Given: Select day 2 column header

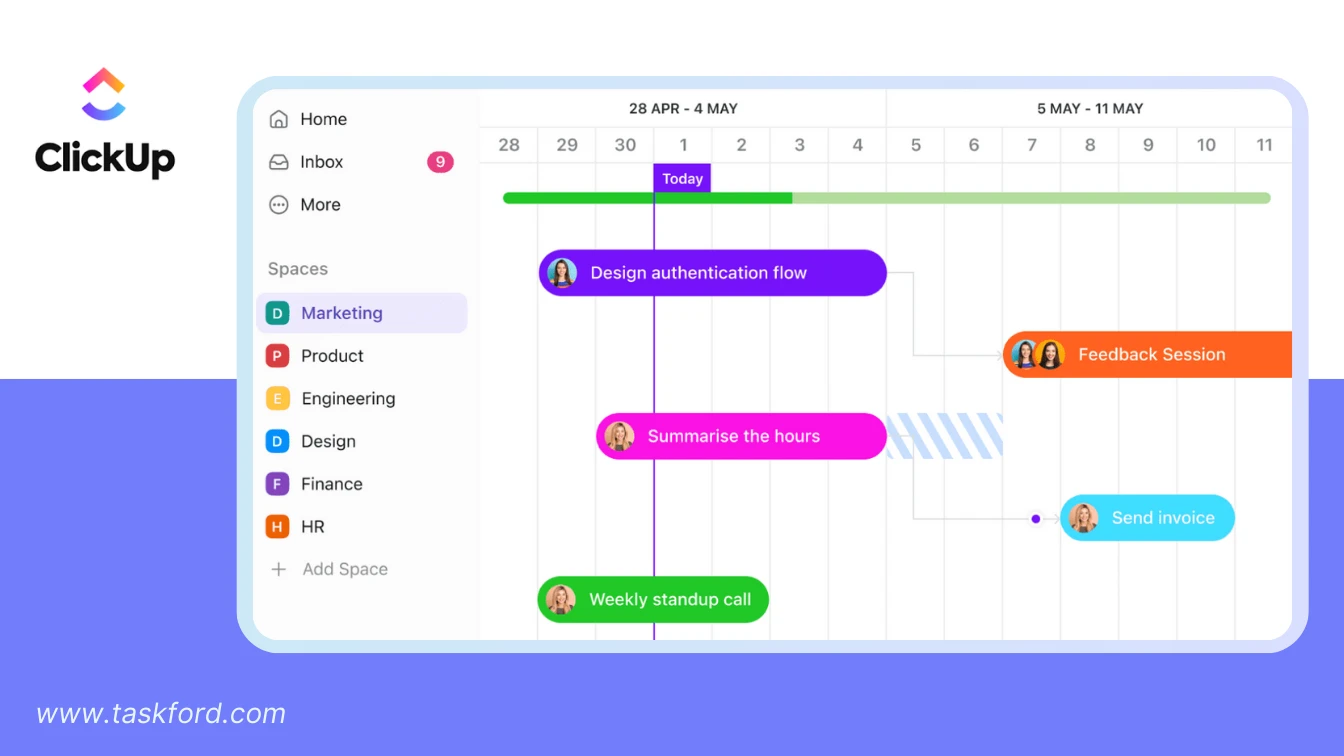Looking at the screenshot, I should (x=742, y=145).
